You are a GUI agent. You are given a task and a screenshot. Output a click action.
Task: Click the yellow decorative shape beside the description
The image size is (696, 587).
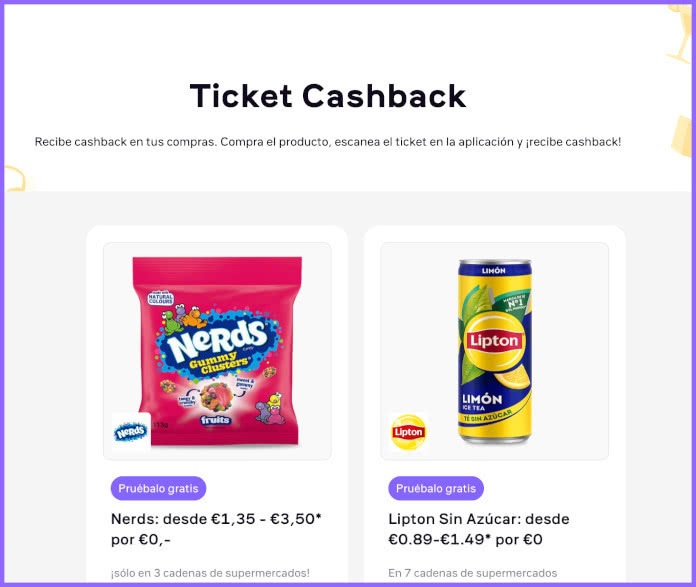tap(681, 136)
